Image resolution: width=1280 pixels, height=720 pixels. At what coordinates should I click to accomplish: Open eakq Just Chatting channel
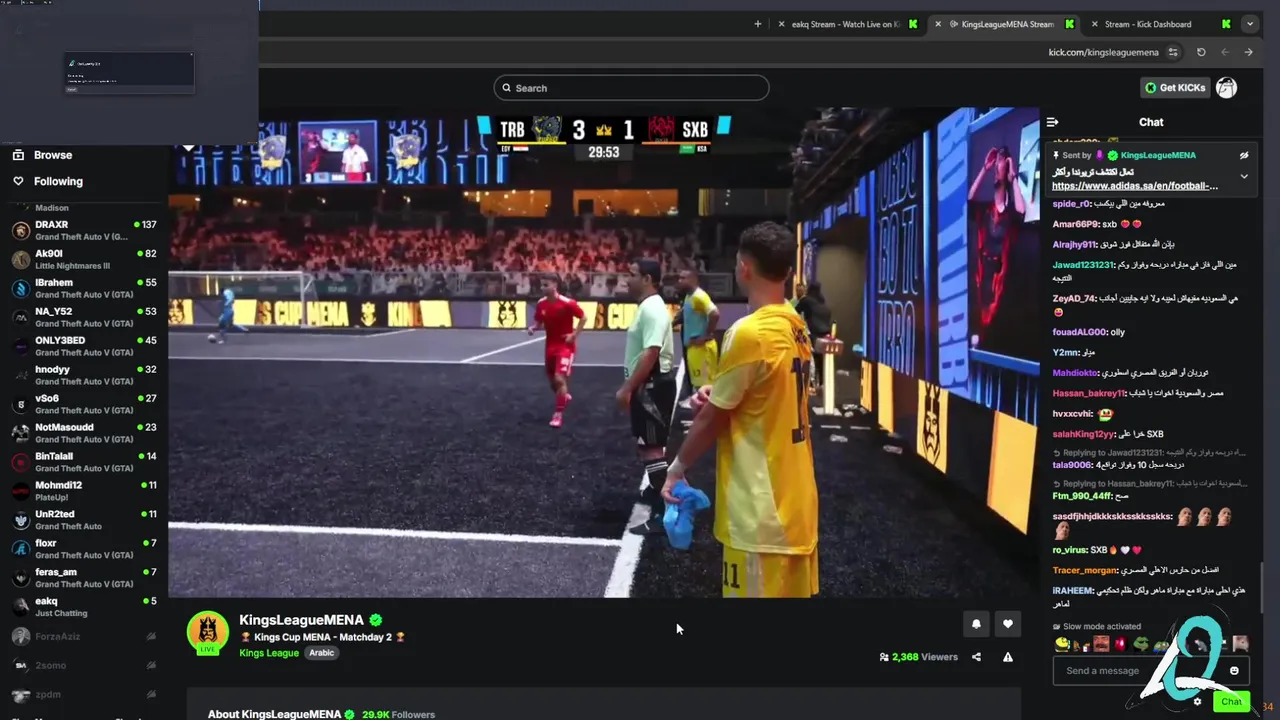pyautogui.click(x=84, y=607)
